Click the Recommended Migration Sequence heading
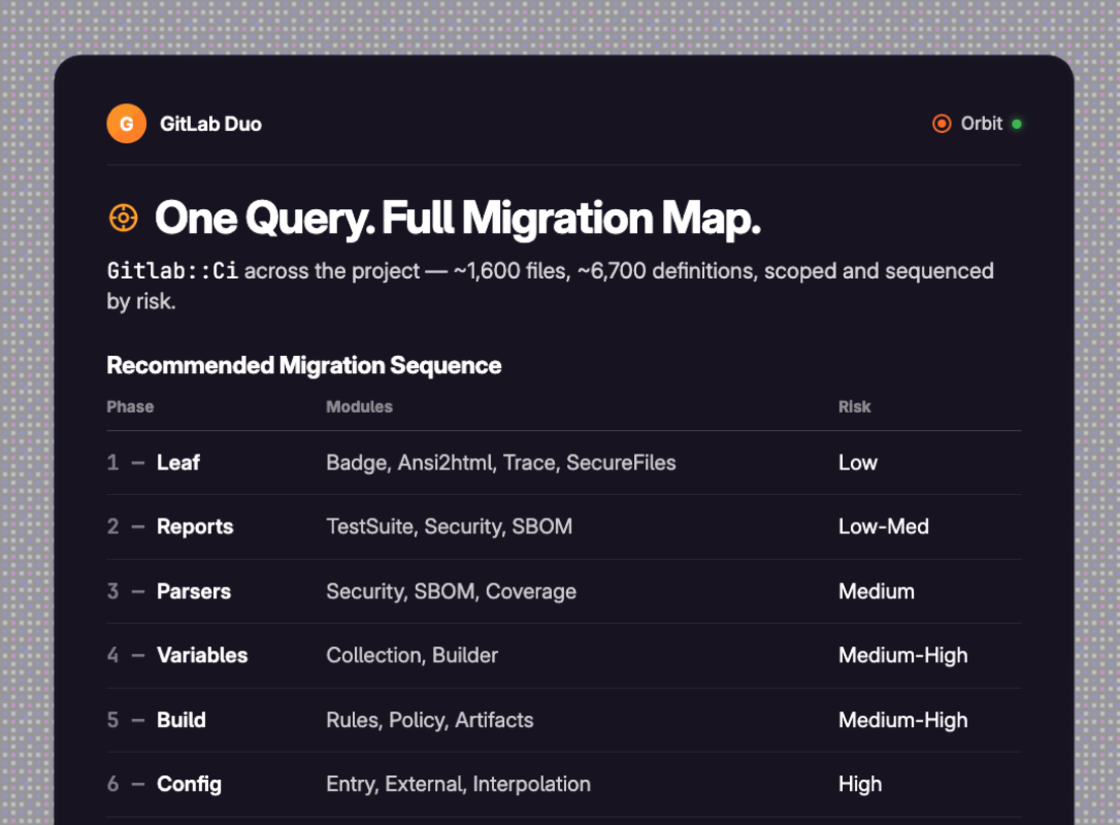Viewport: 1120px width, 825px height. [x=304, y=365]
